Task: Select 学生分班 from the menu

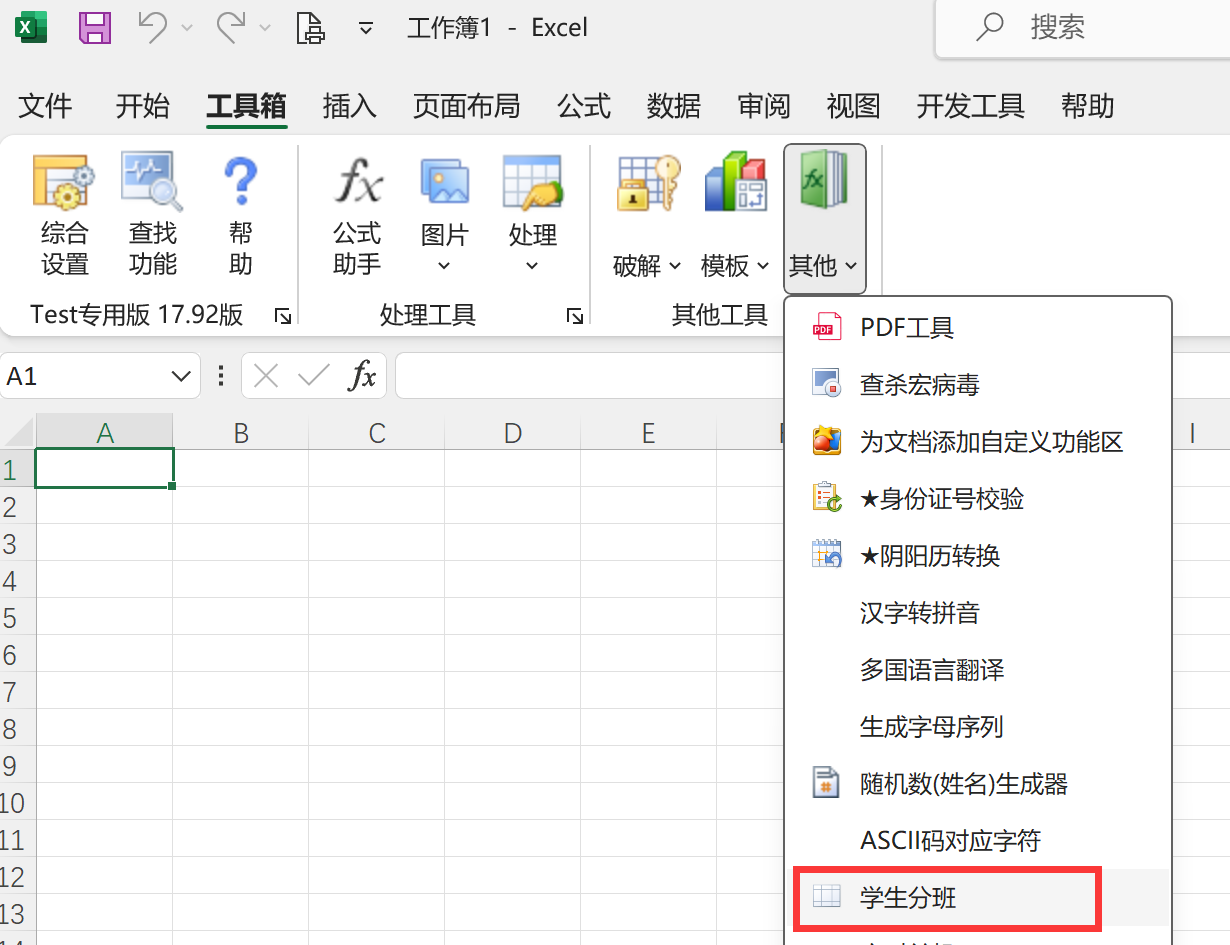Action: click(x=908, y=897)
